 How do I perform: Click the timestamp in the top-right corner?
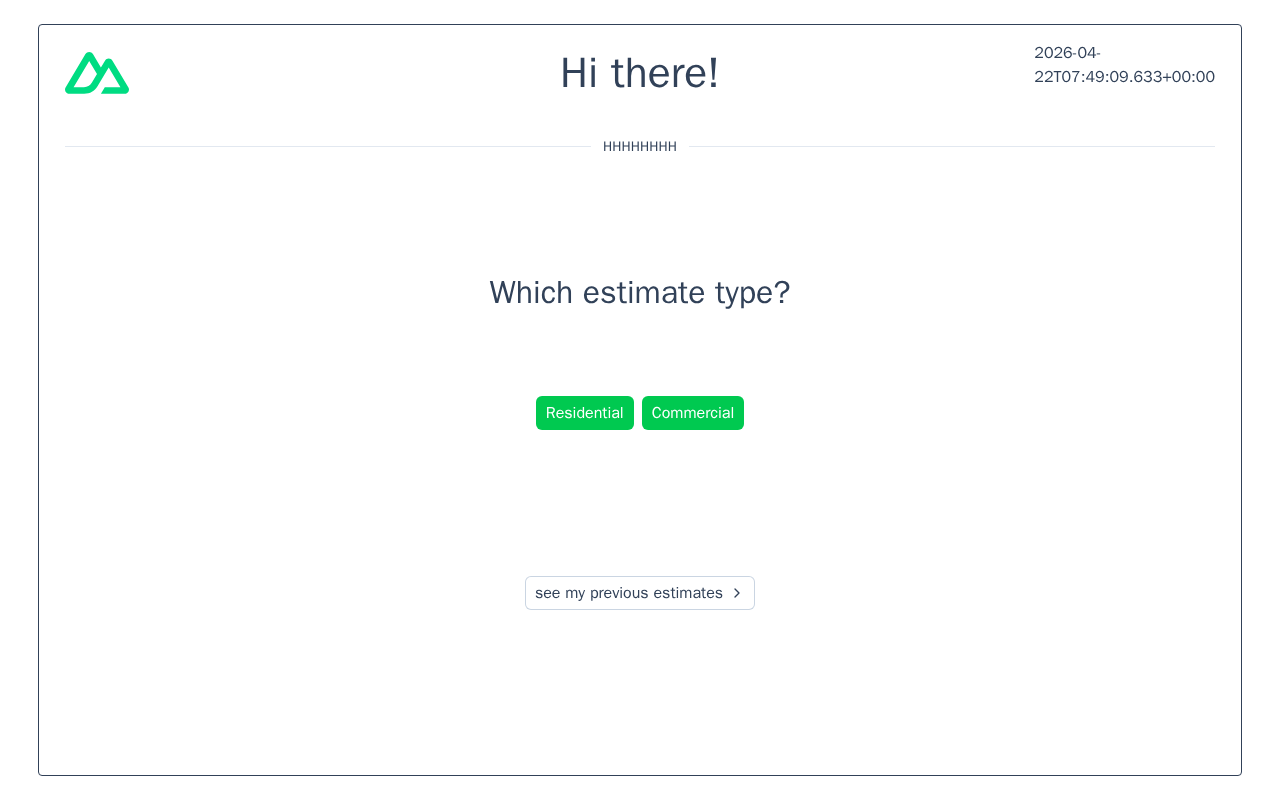point(1124,65)
